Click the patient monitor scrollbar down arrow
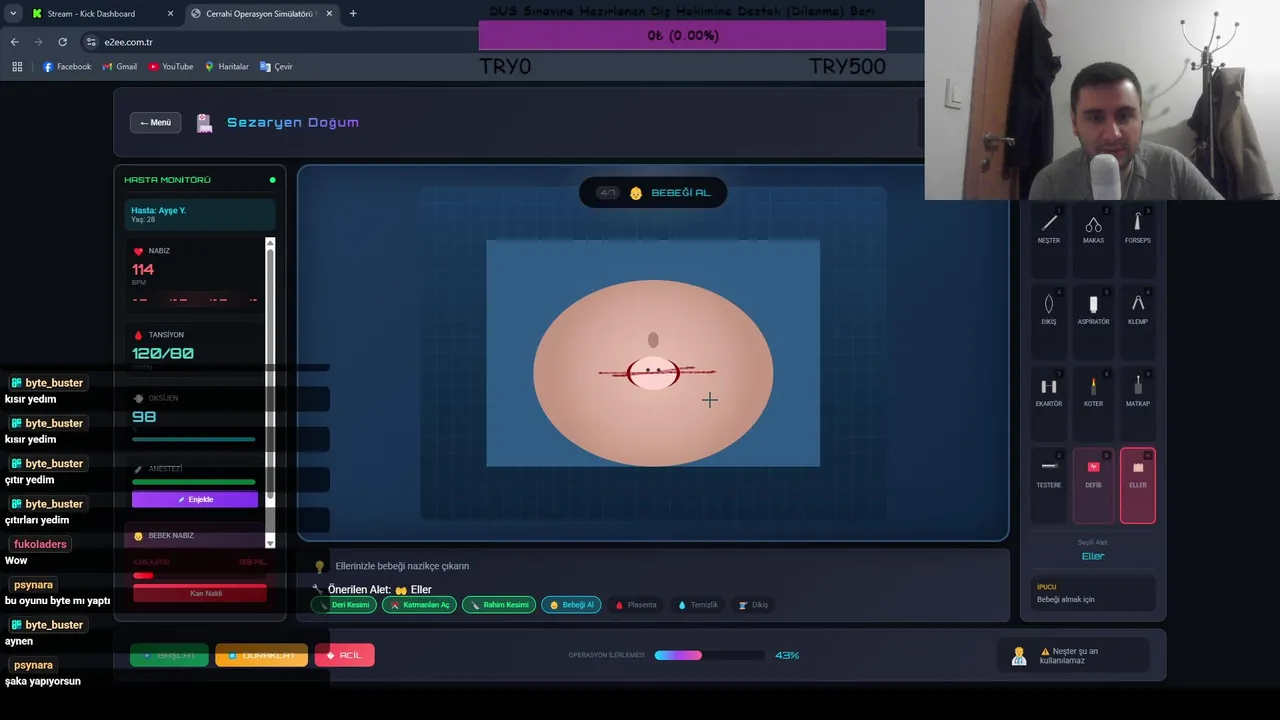This screenshot has height=720, width=1280. tap(270, 542)
